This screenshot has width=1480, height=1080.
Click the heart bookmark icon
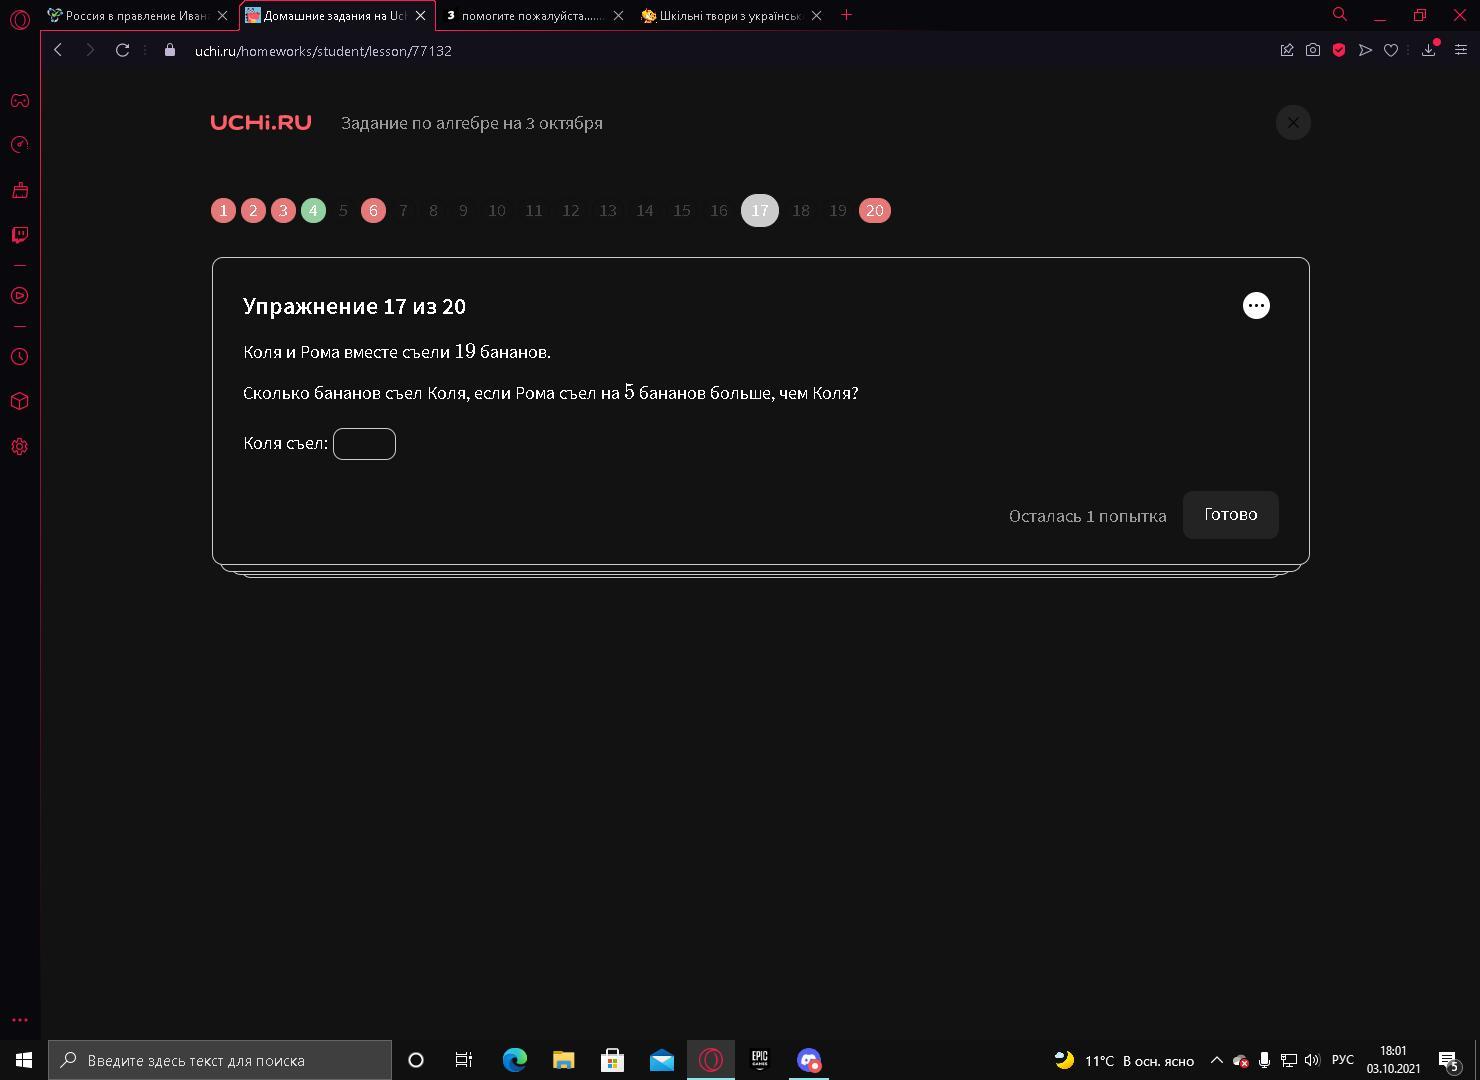pos(1391,50)
